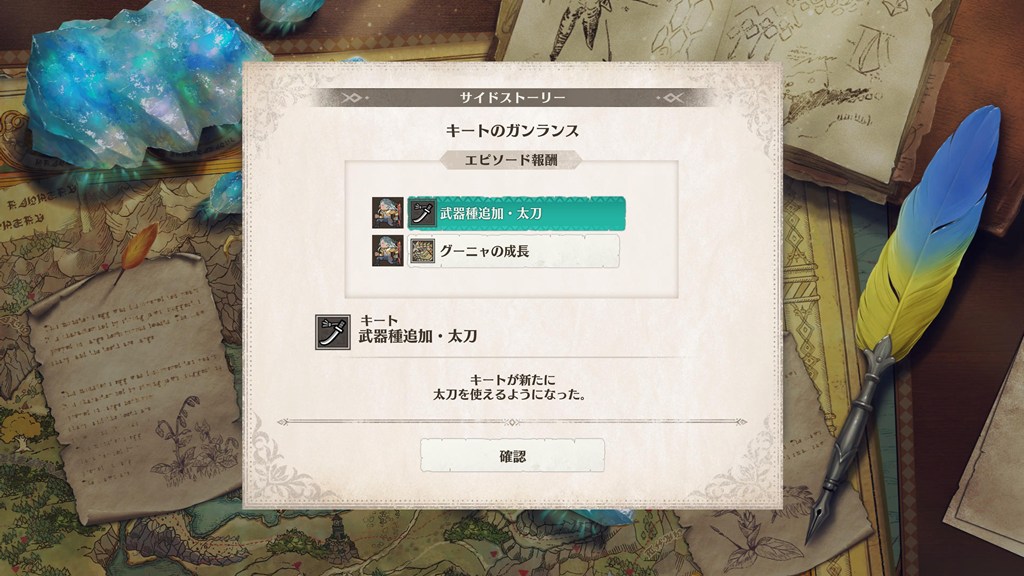
Task: Select the グーニャの成長 reward row
Action: pyautogui.click(x=513, y=251)
